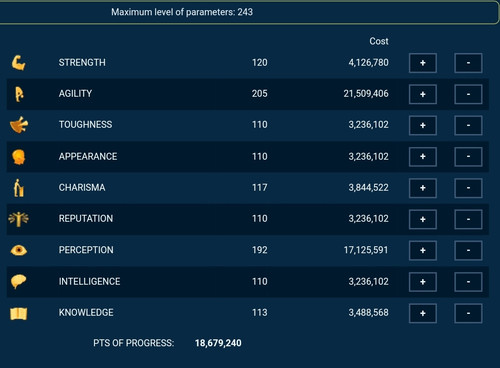Click the Appearance head icon
Image resolution: width=500 pixels, height=368 pixels.
[19, 157]
